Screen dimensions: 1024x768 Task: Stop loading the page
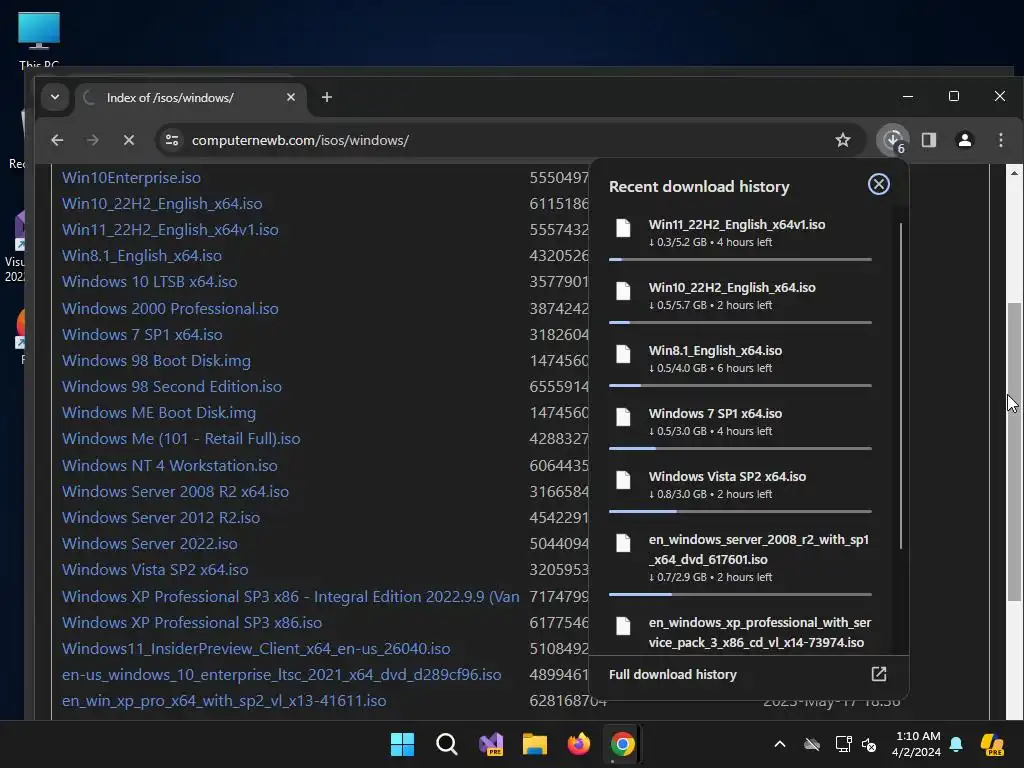coord(129,140)
